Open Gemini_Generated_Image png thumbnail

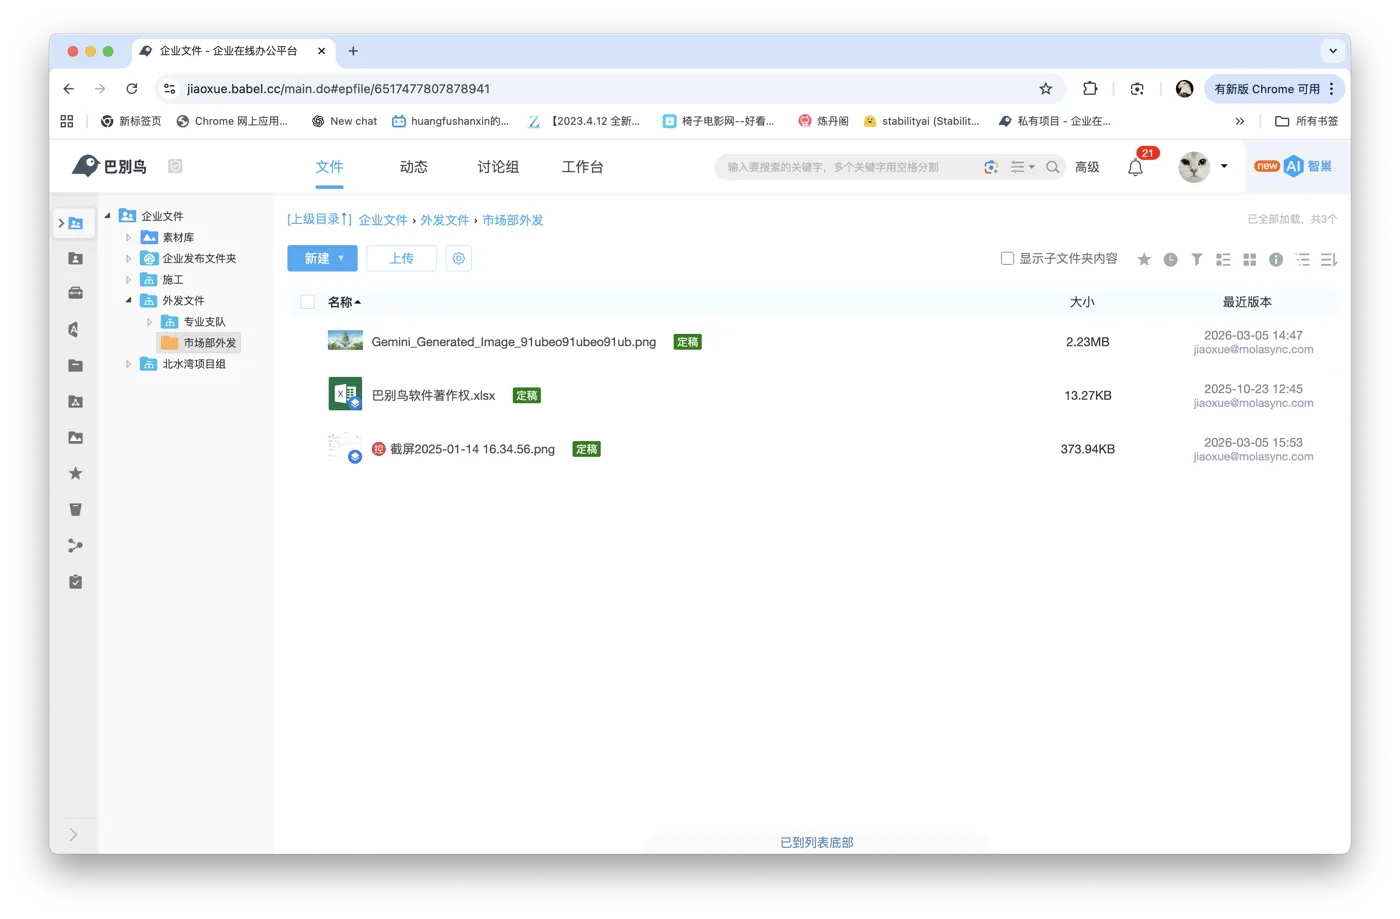tap(345, 341)
